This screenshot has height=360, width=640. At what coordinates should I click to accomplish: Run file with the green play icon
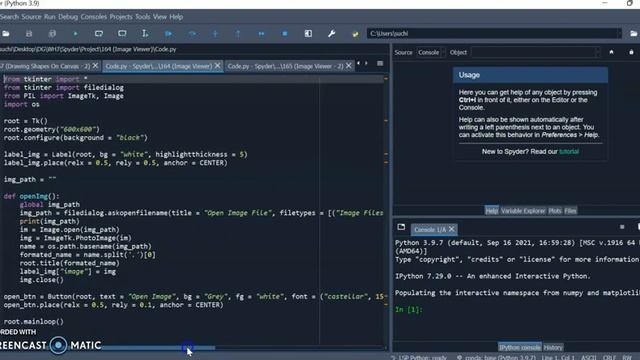coord(76,33)
